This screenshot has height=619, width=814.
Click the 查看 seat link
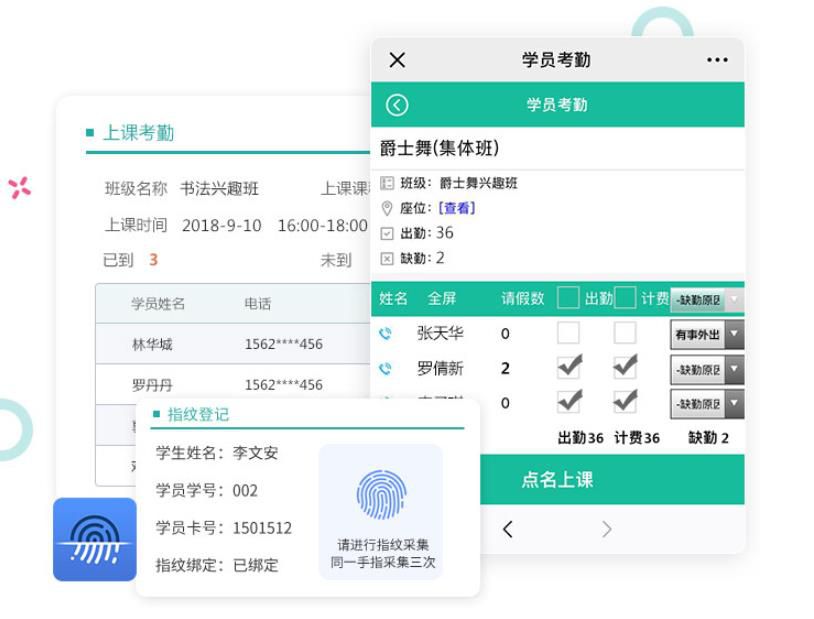pyautogui.click(x=457, y=208)
